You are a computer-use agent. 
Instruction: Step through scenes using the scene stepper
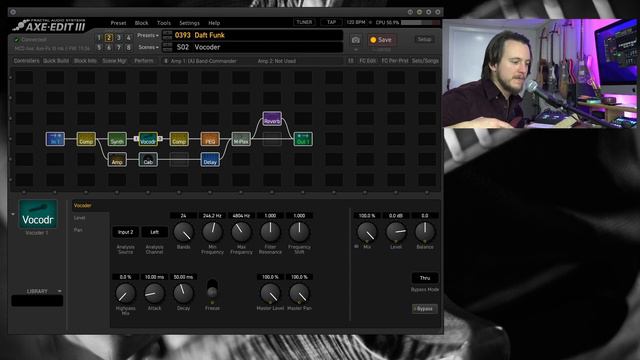click(x=167, y=47)
